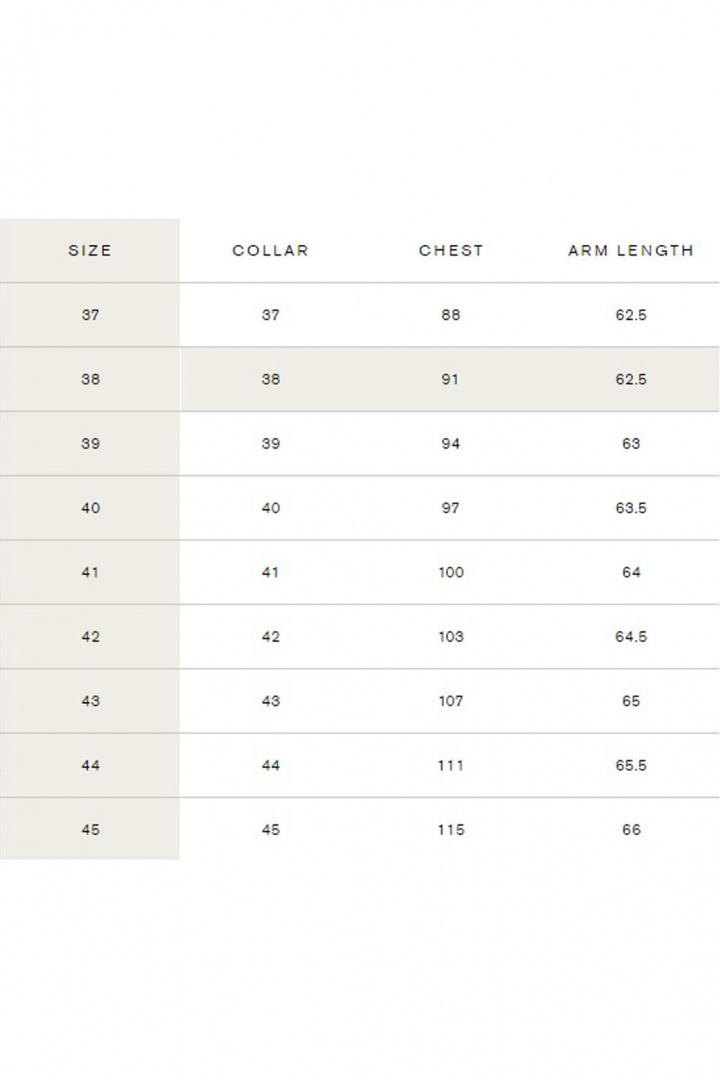Select size 37 in the SIZE column
Screen dimensions: 720x1080
coord(90,315)
